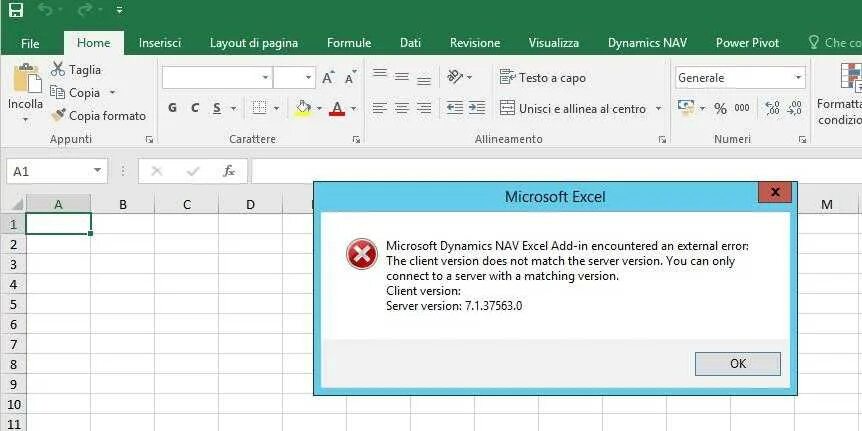Image resolution: width=862 pixels, height=431 pixels.
Task: Open the font color dropdown arrow
Action: coord(353,108)
